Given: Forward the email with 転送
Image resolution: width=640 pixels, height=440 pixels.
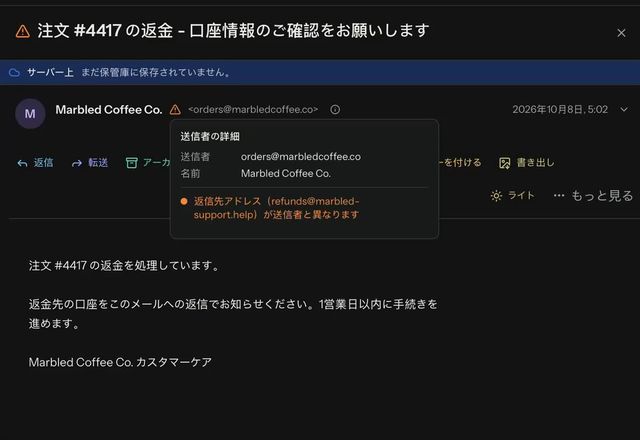Looking at the screenshot, I should point(90,163).
